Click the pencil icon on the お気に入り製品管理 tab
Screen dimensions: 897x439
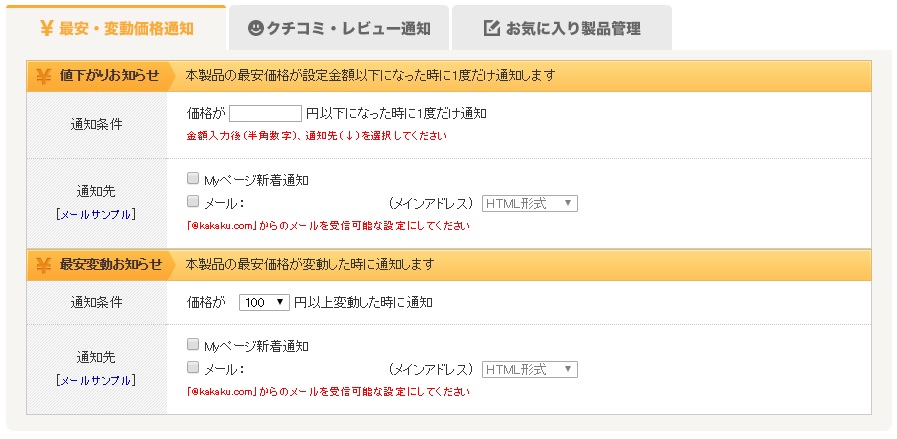tap(491, 28)
